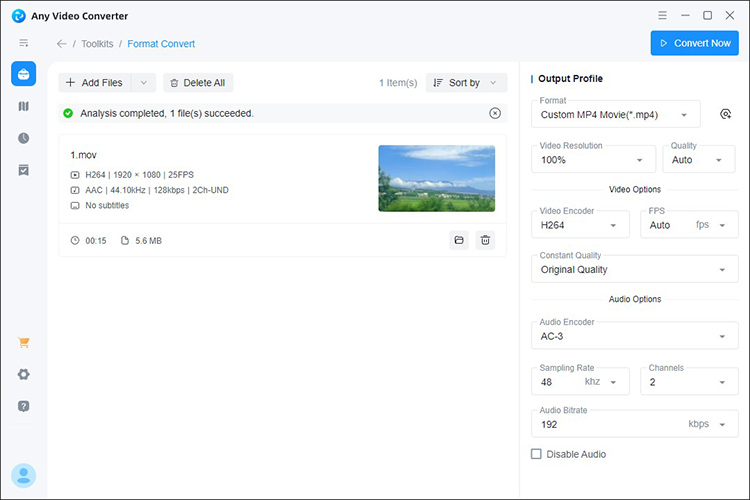Go to Toolkits breadcrumb
Image resolution: width=750 pixels, height=500 pixels.
pyautogui.click(x=97, y=44)
